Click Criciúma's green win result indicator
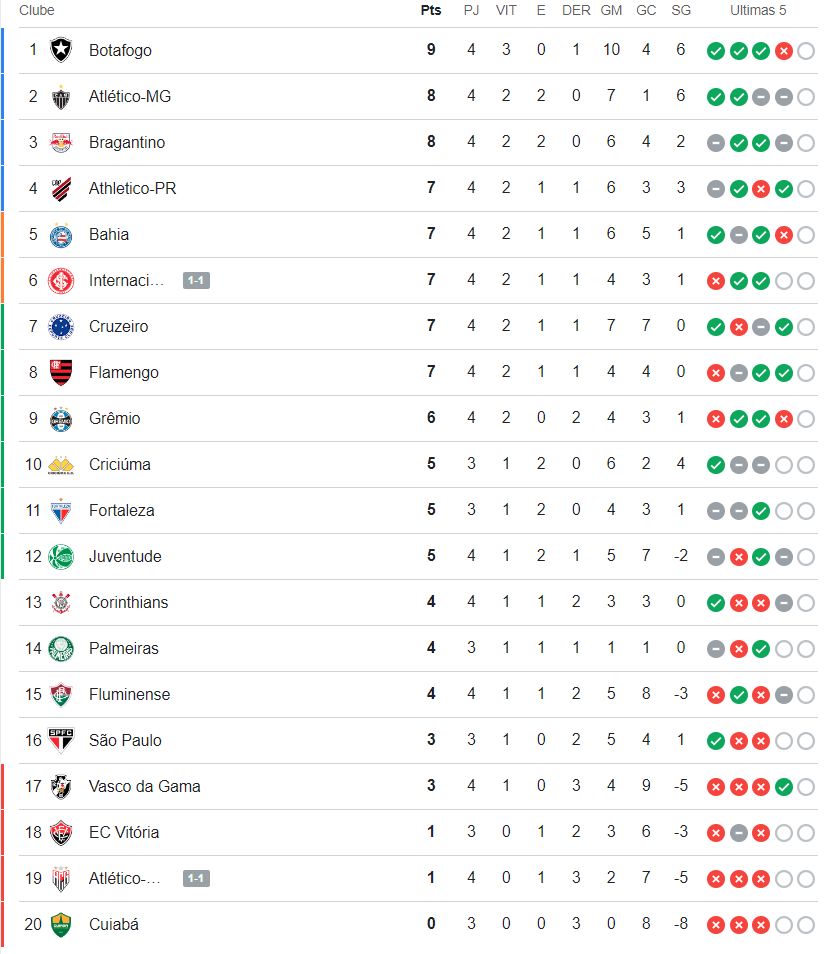826x954 pixels. 716,465
